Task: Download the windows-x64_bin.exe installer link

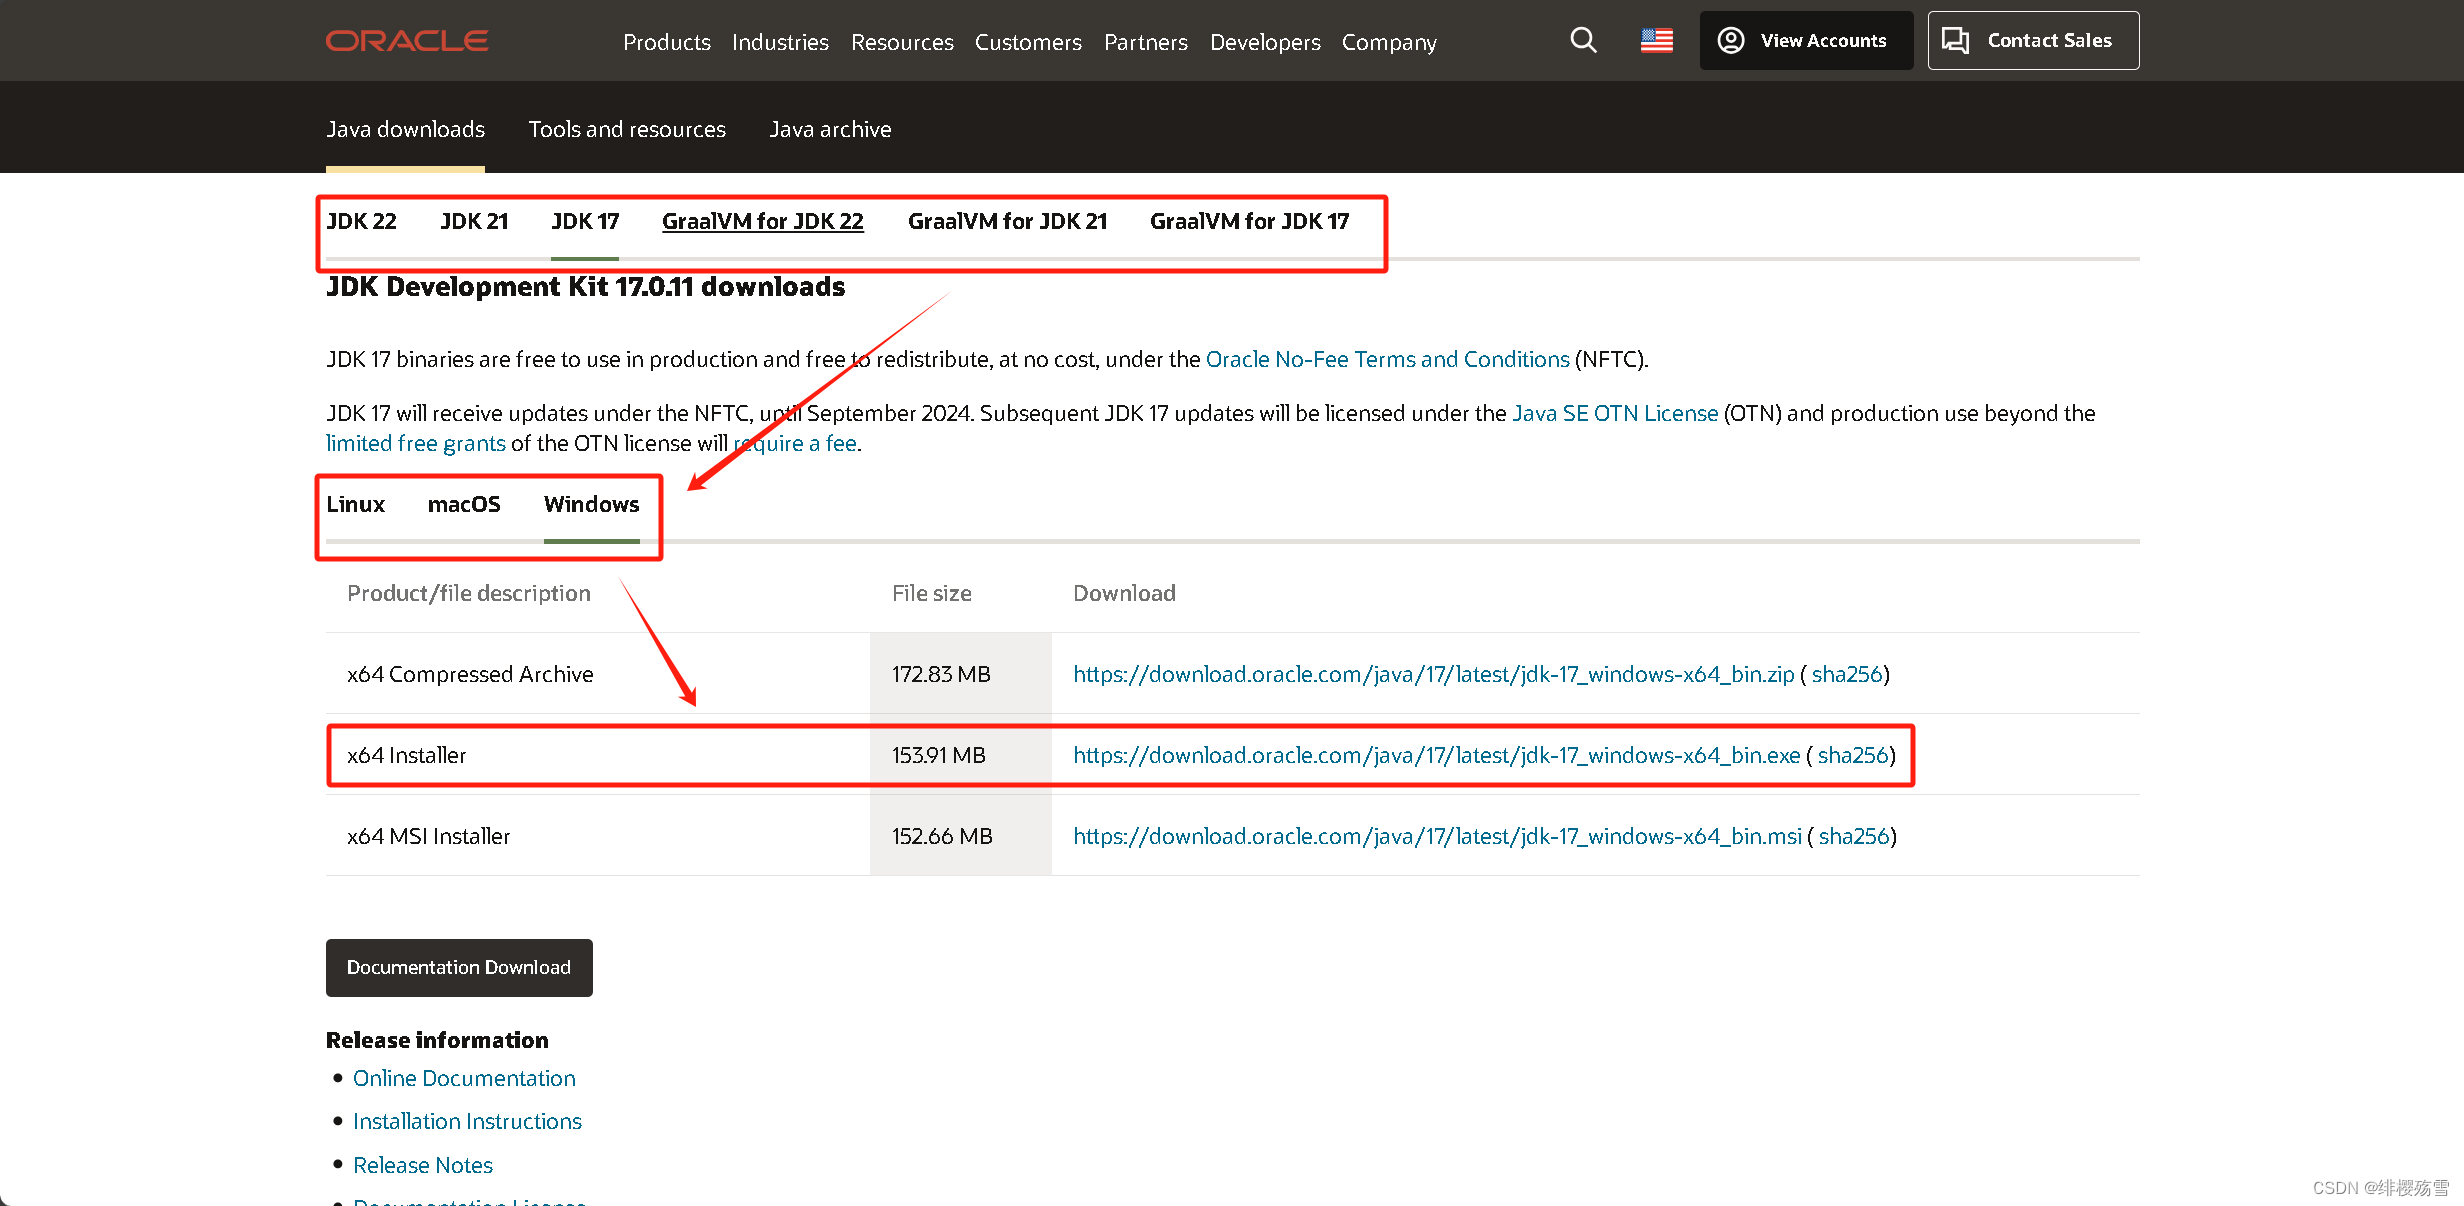Action: point(1437,755)
